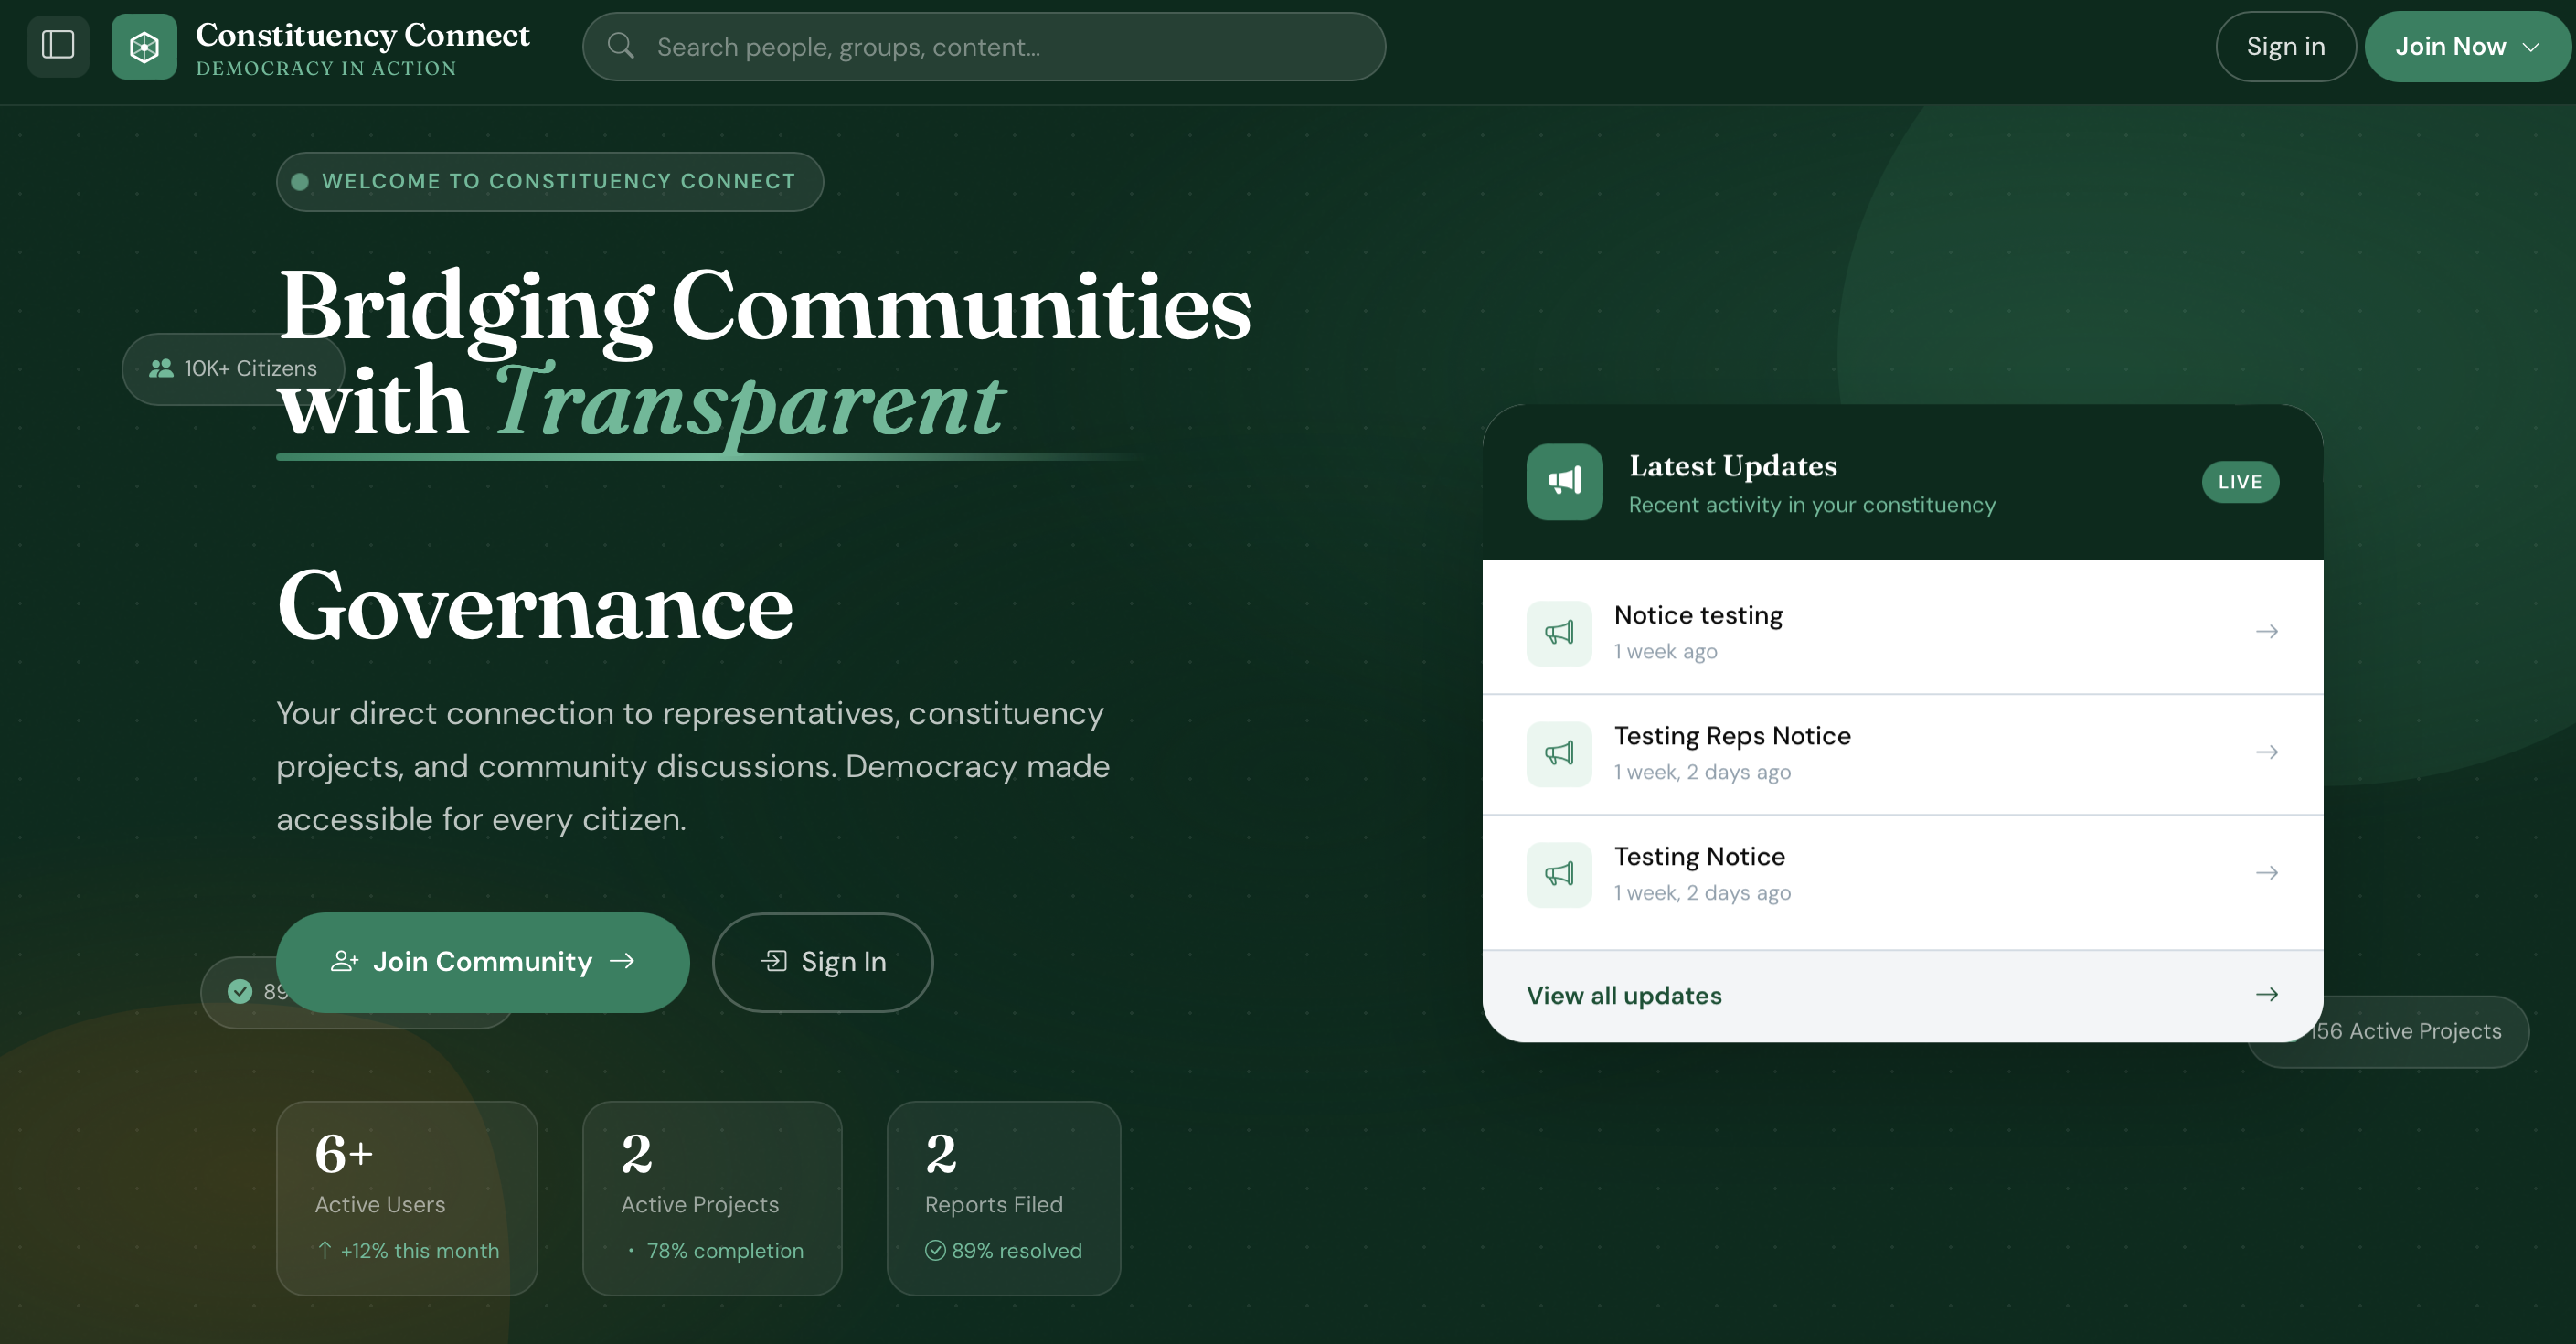Click the Join Community button

coord(483,962)
